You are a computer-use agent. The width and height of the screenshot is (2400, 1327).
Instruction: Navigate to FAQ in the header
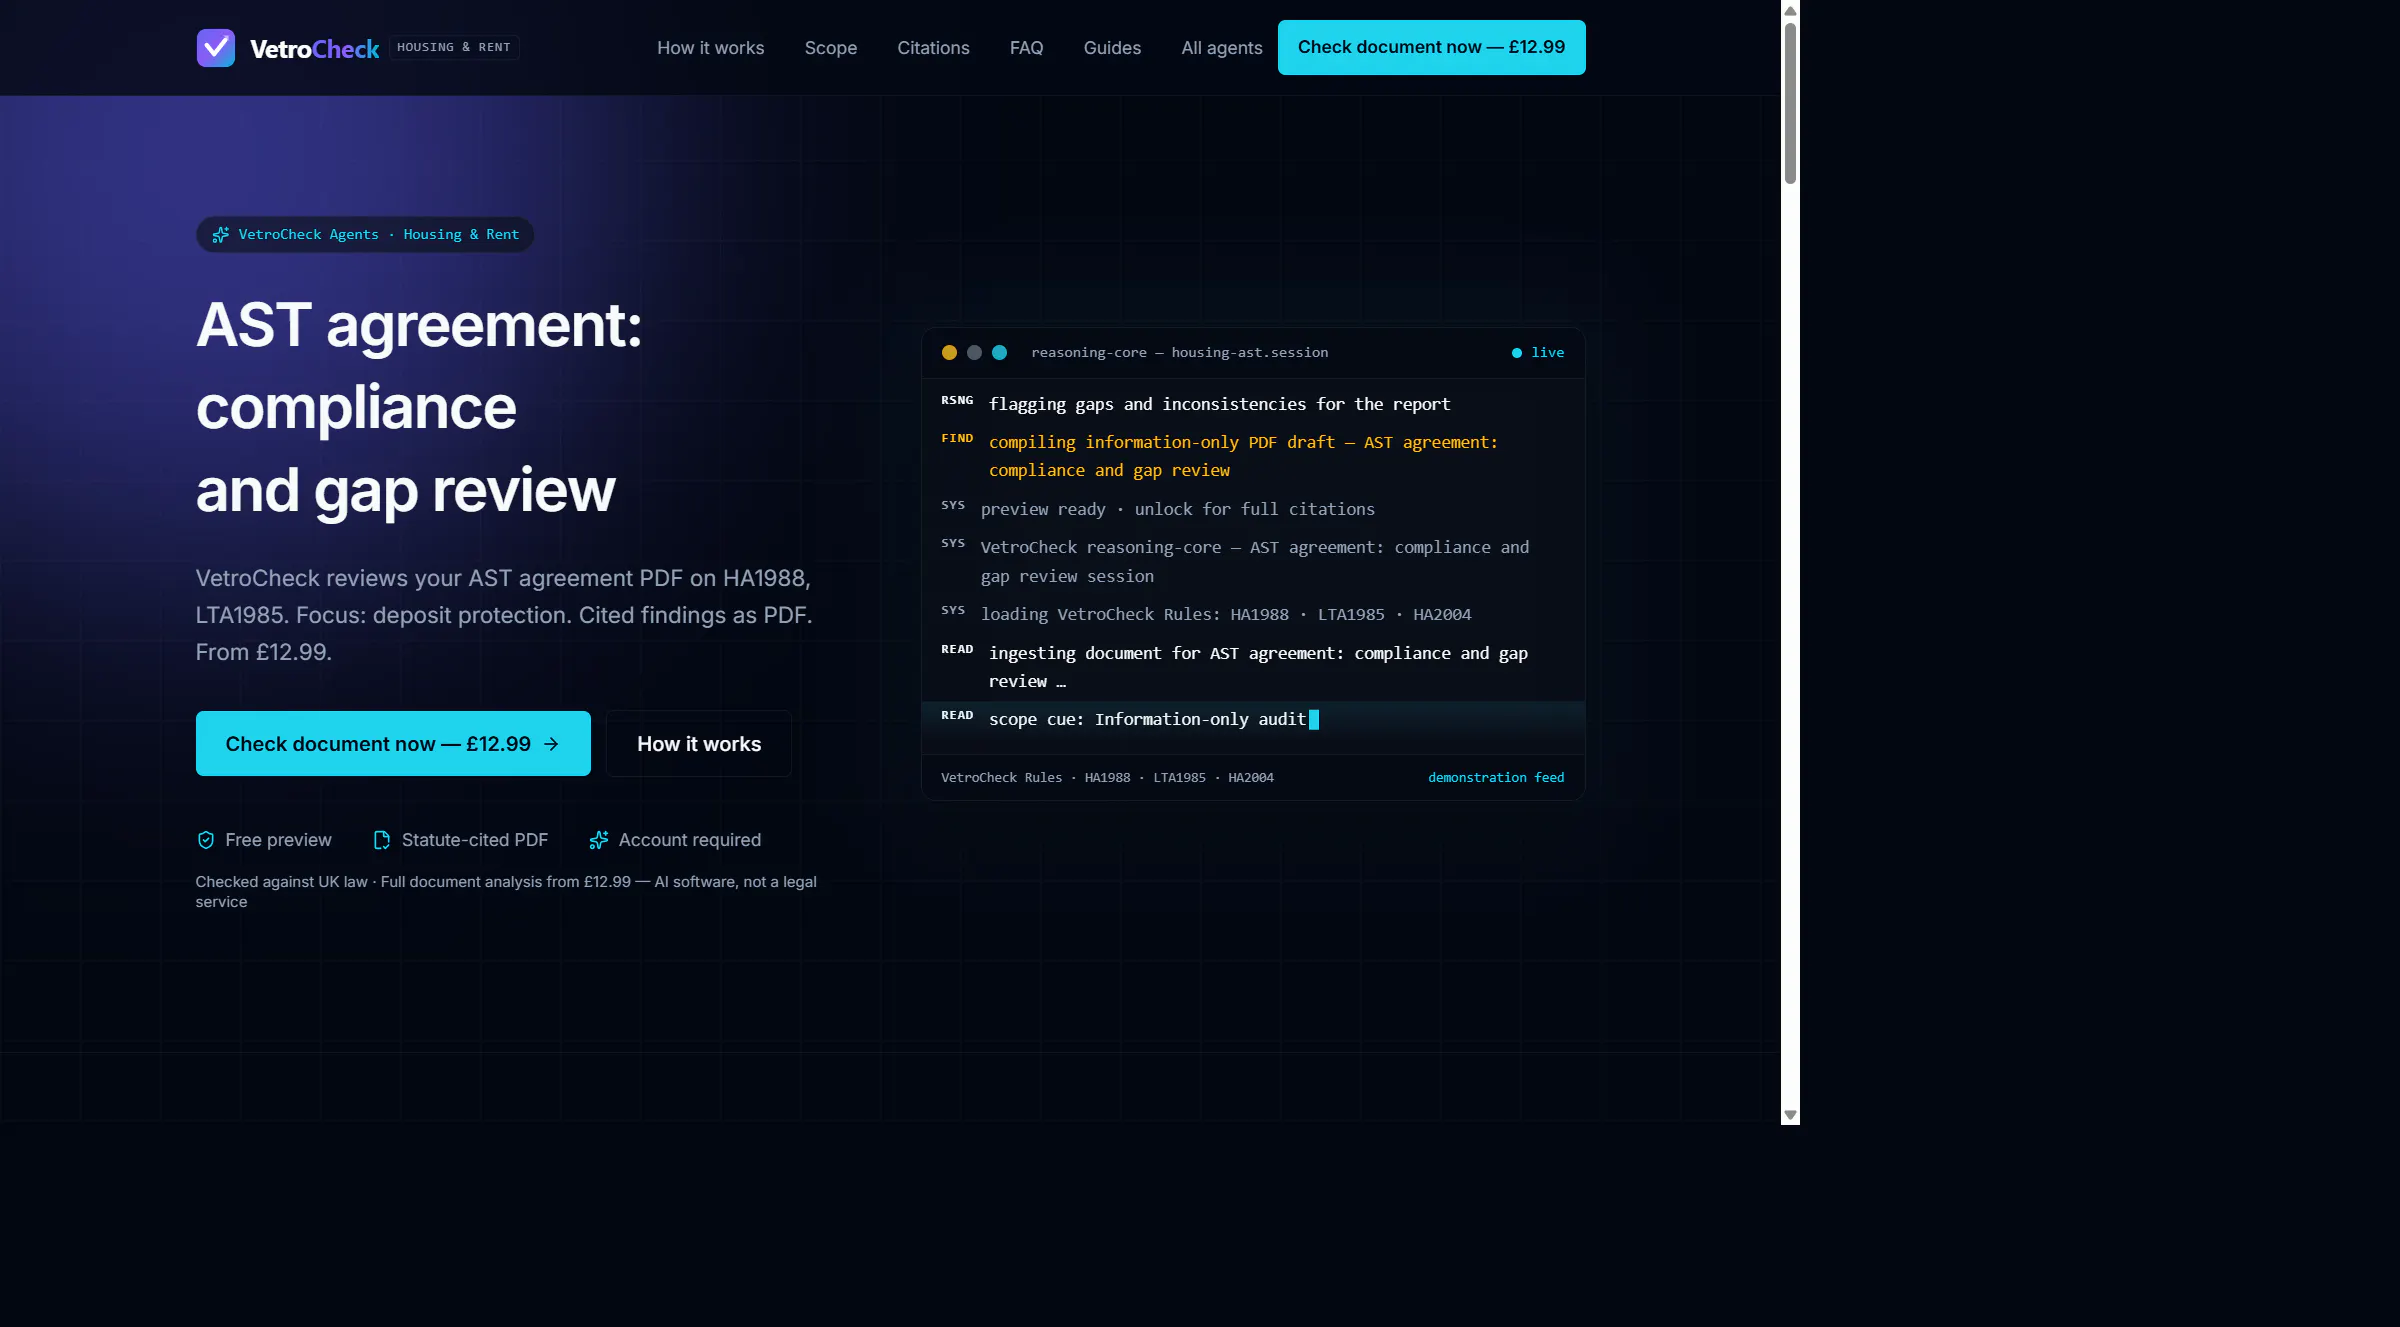coord(1027,48)
